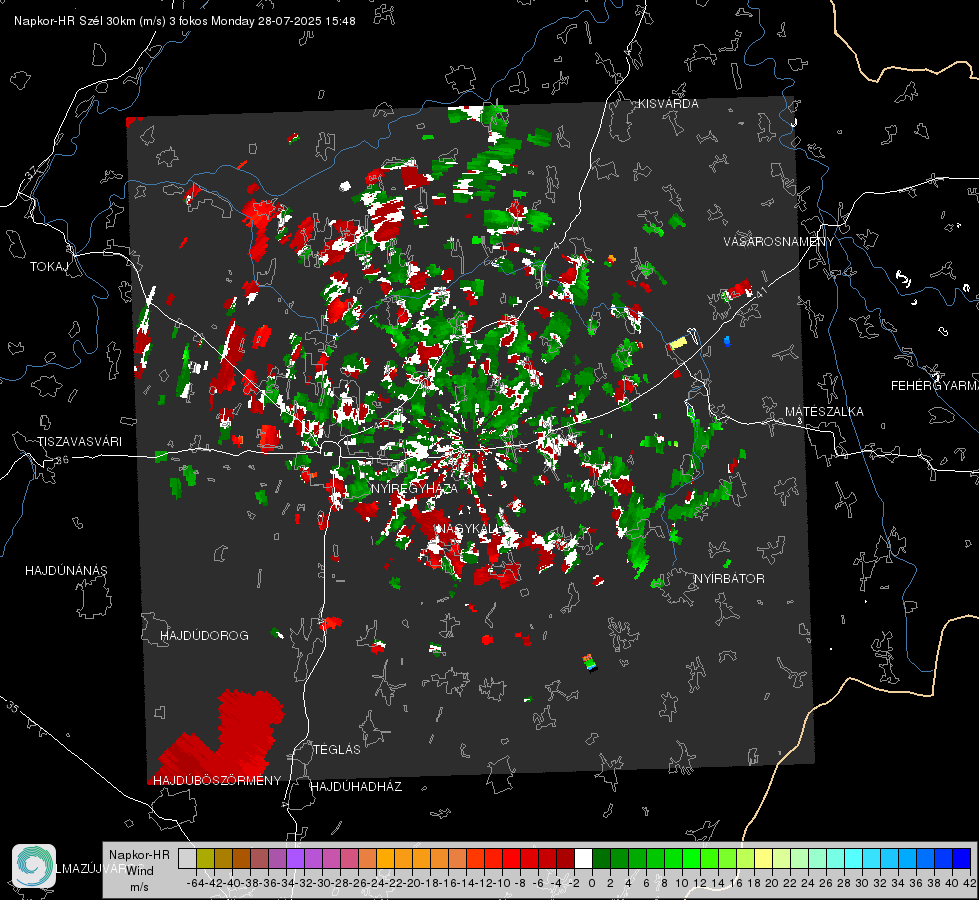The image size is (979, 900).
Task: Click the KISVÁRDA town label
Action: click(668, 104)
